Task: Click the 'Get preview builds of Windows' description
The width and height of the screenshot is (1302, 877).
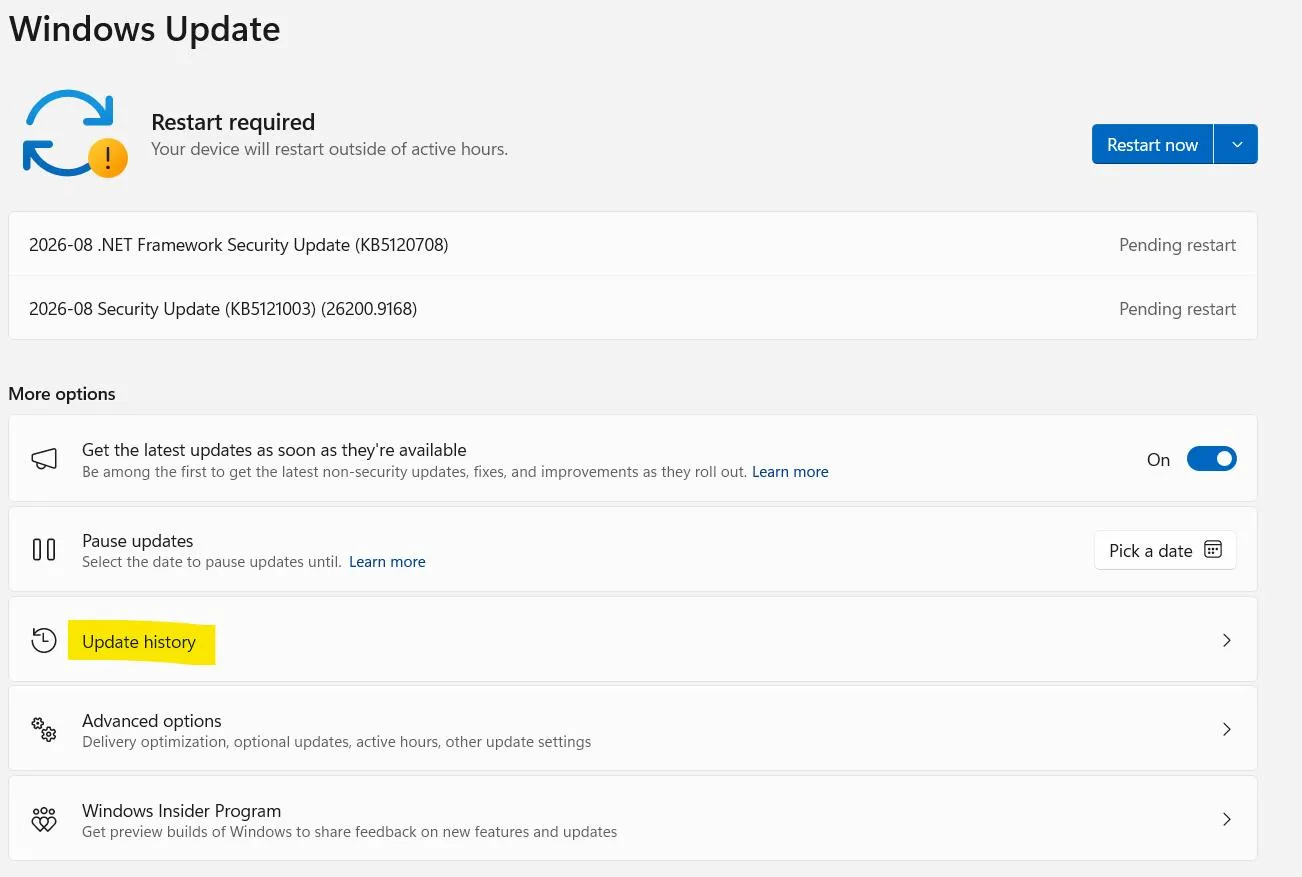Action: pyautogui.click(x=349, y=832)
